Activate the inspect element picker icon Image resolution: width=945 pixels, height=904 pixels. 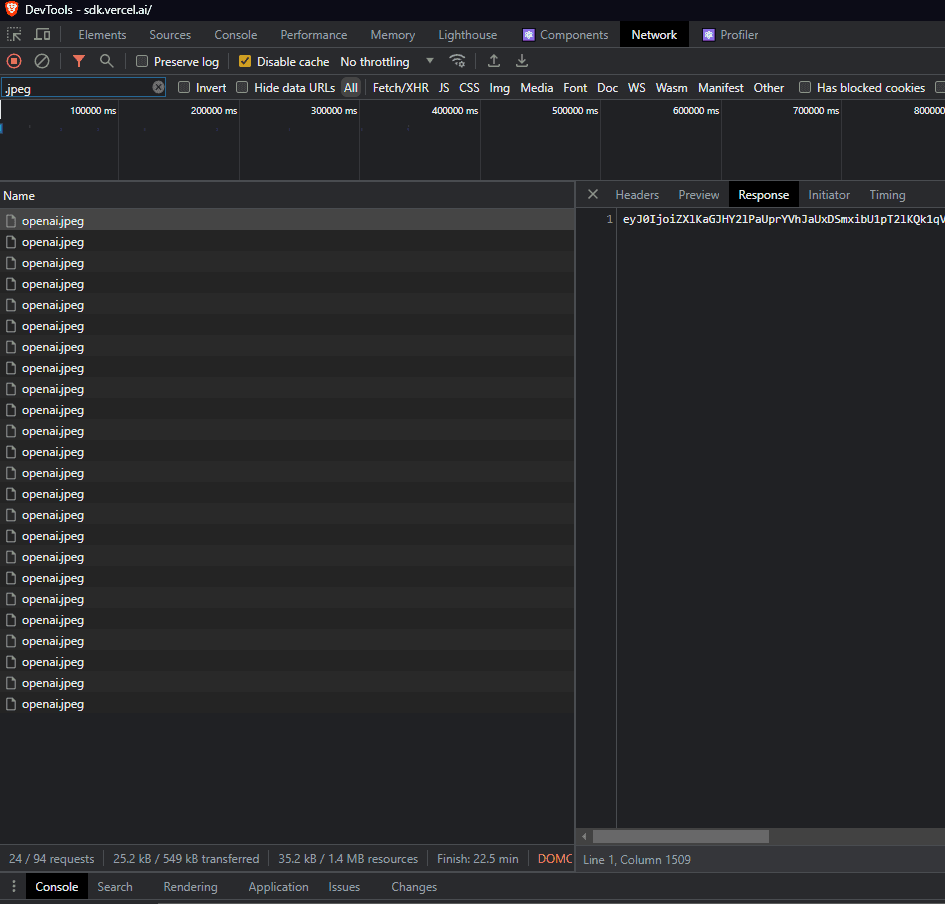click(14, 35)
